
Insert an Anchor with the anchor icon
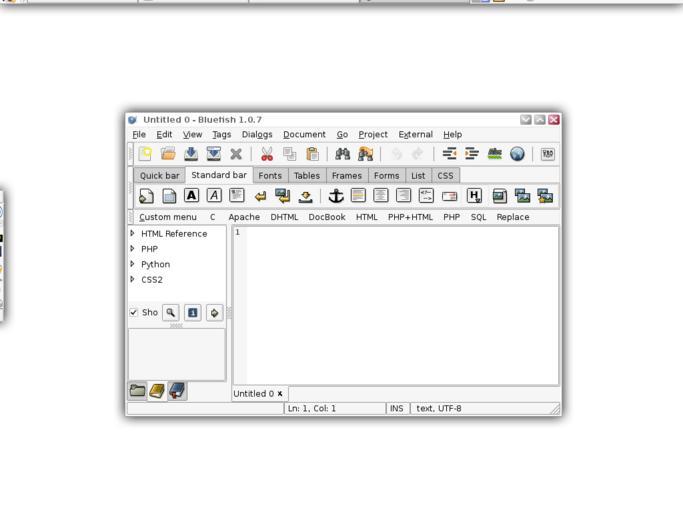coord(336,196)
